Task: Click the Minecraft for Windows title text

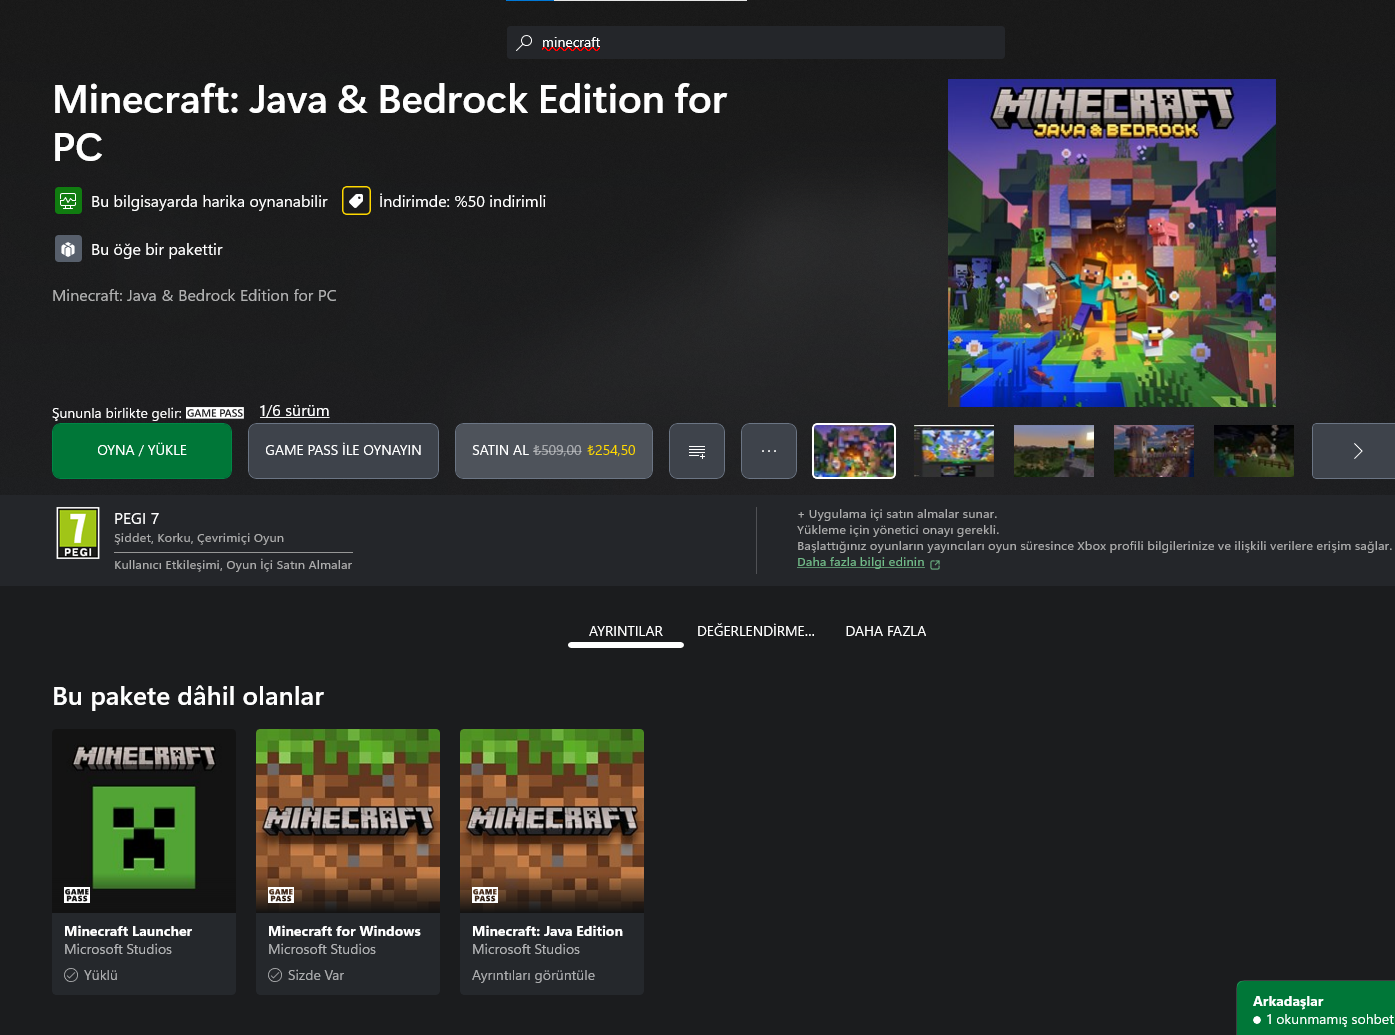Action: point(344,931)
